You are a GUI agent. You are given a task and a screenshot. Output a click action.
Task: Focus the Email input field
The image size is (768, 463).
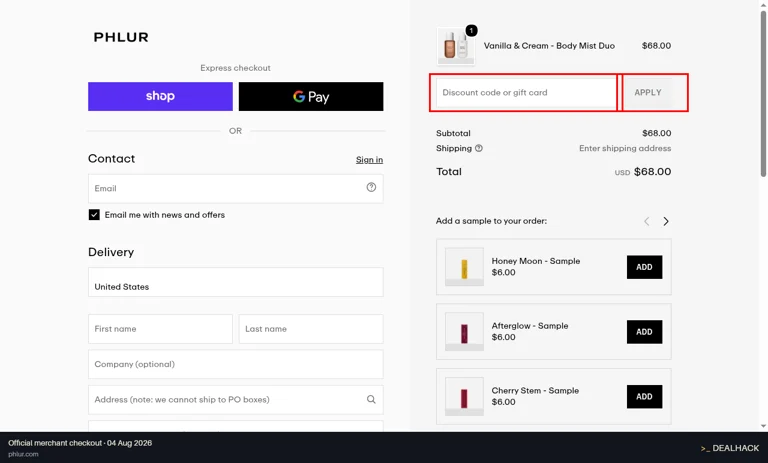point(236,189)
